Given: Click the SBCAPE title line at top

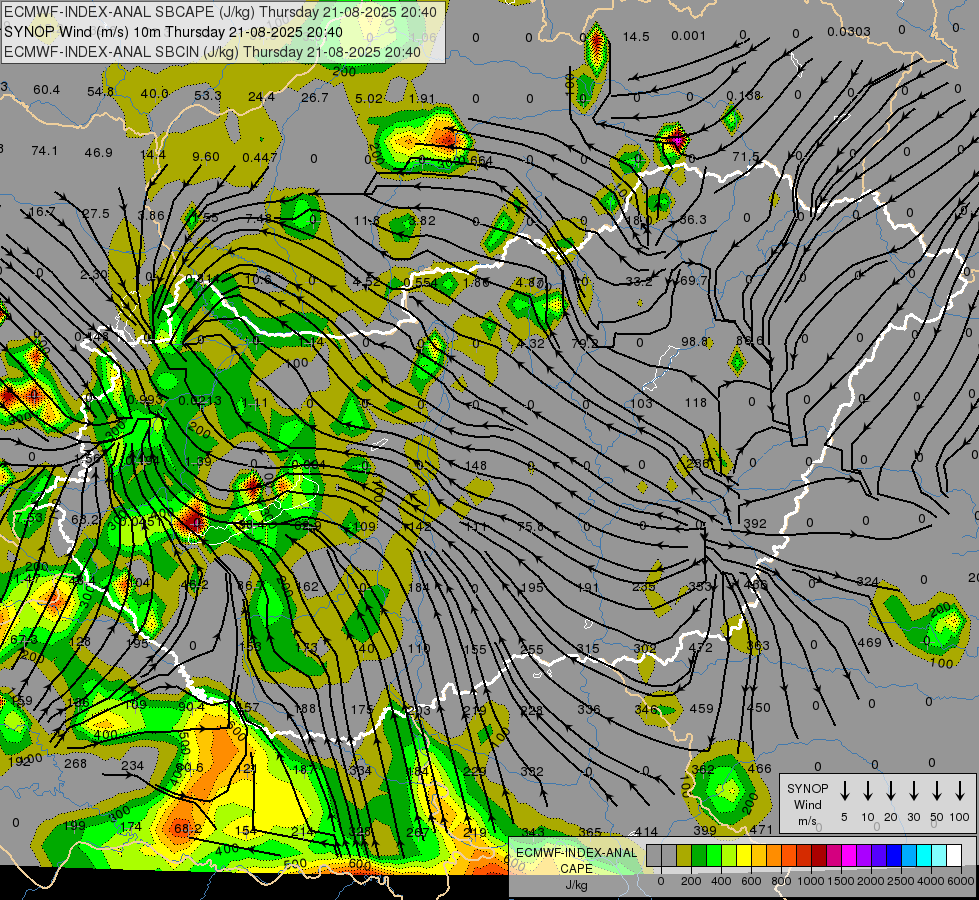Looking at the screenshot, I should tap(220, 12).
